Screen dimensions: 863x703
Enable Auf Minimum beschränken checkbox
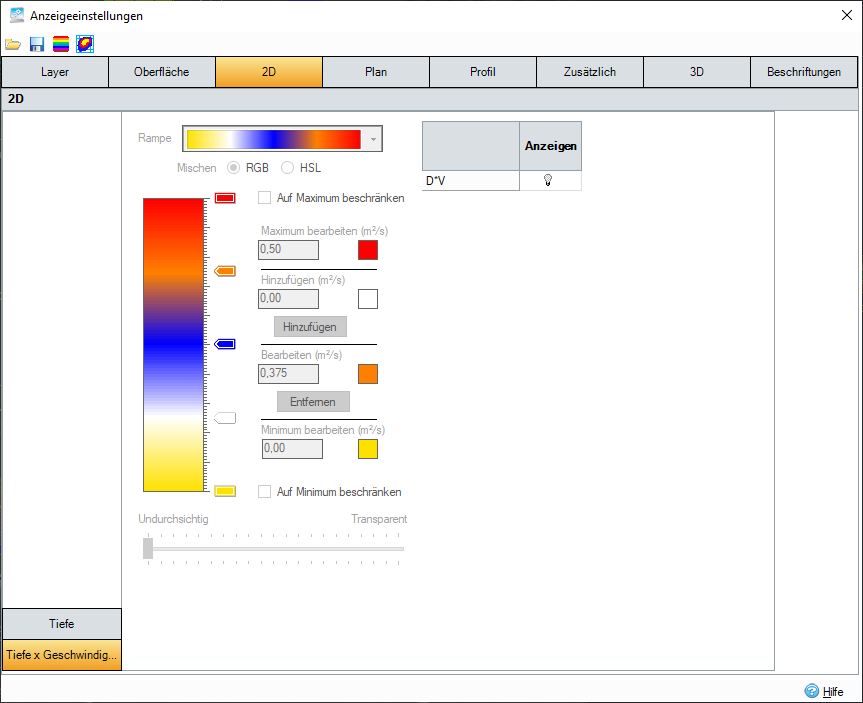(x=265, y=492)
